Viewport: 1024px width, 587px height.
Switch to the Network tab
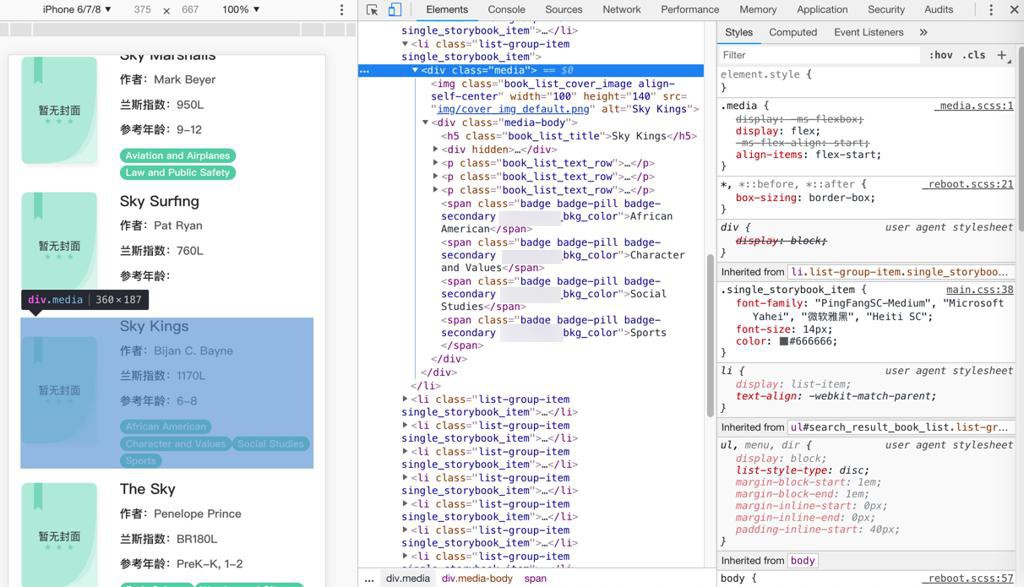[x=622, y=10]
